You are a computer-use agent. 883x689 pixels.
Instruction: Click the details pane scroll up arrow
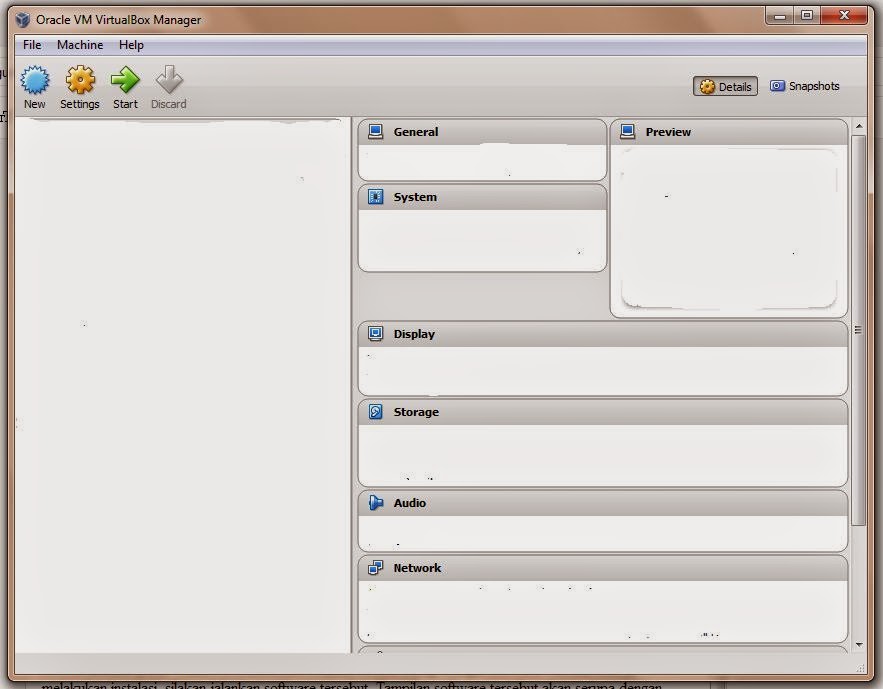[859, 126]
